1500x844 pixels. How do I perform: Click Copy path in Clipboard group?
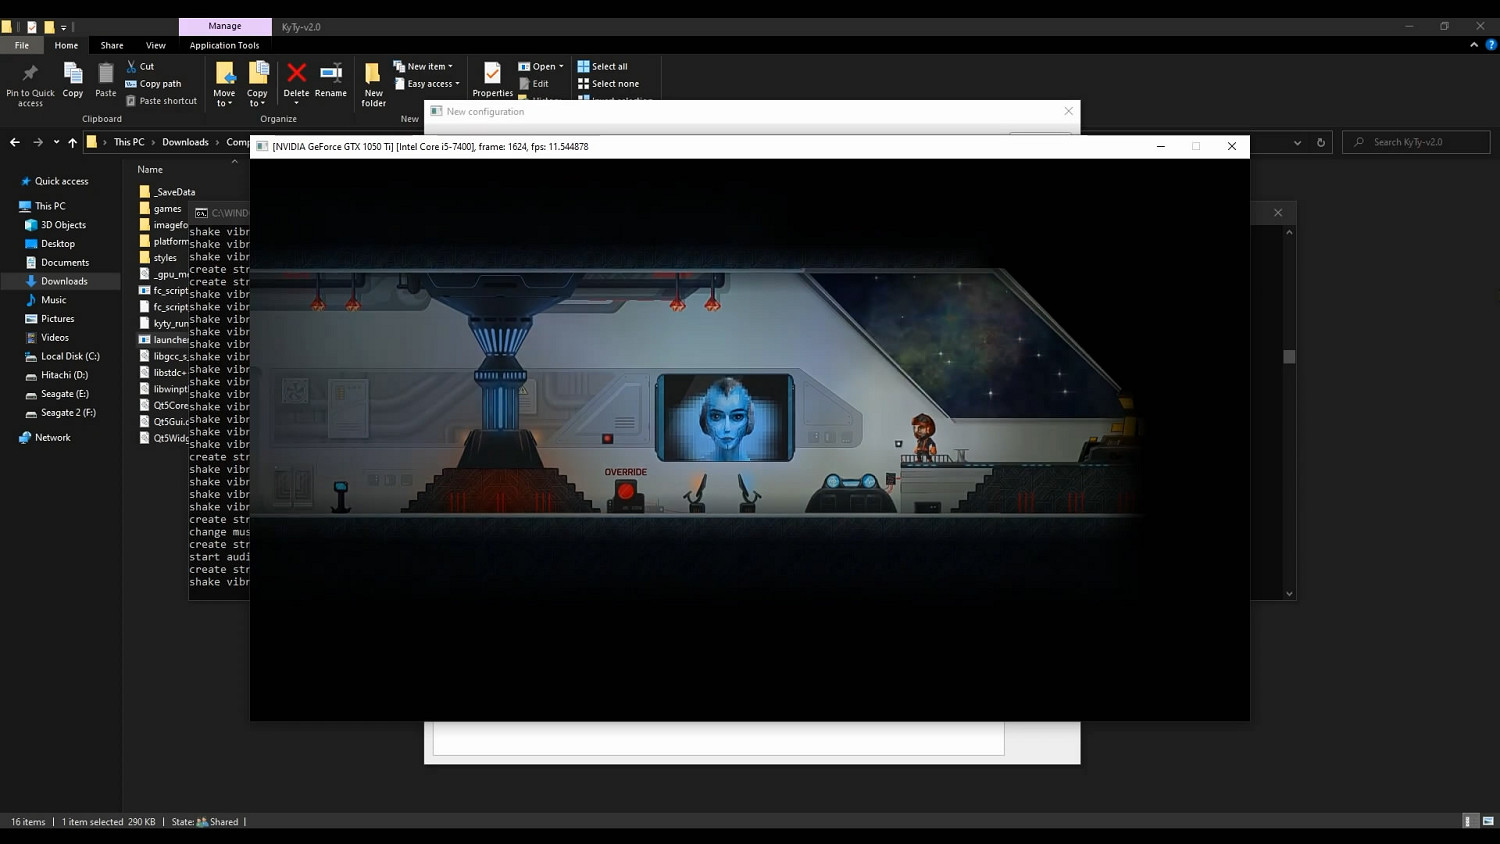[154, 84]
